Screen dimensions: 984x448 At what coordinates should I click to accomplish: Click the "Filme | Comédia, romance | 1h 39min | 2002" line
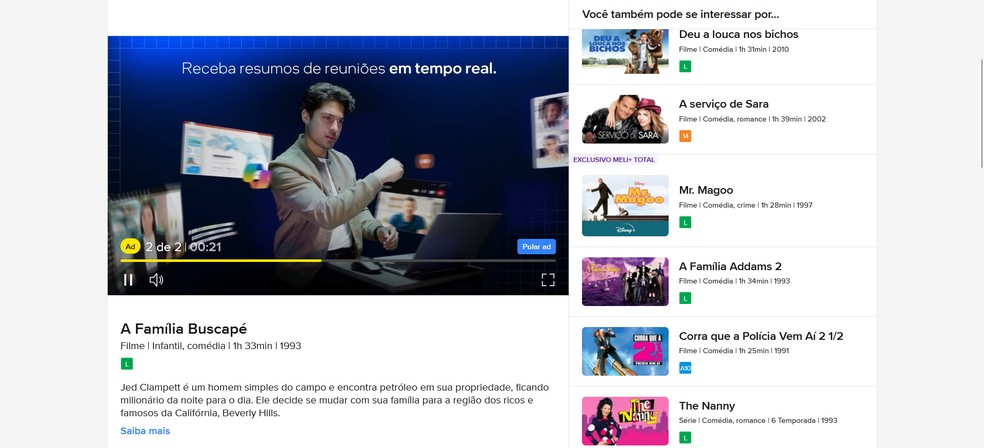point(752,119)
